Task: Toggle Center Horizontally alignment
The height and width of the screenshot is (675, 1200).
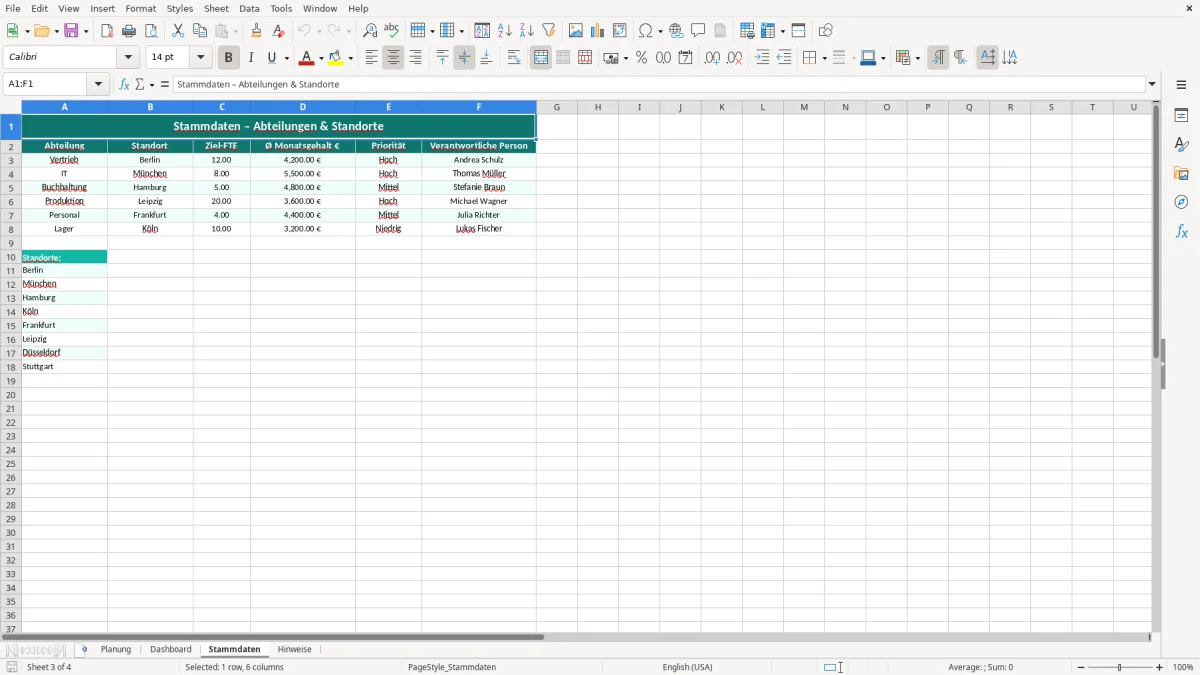Action: pos(393,58)
